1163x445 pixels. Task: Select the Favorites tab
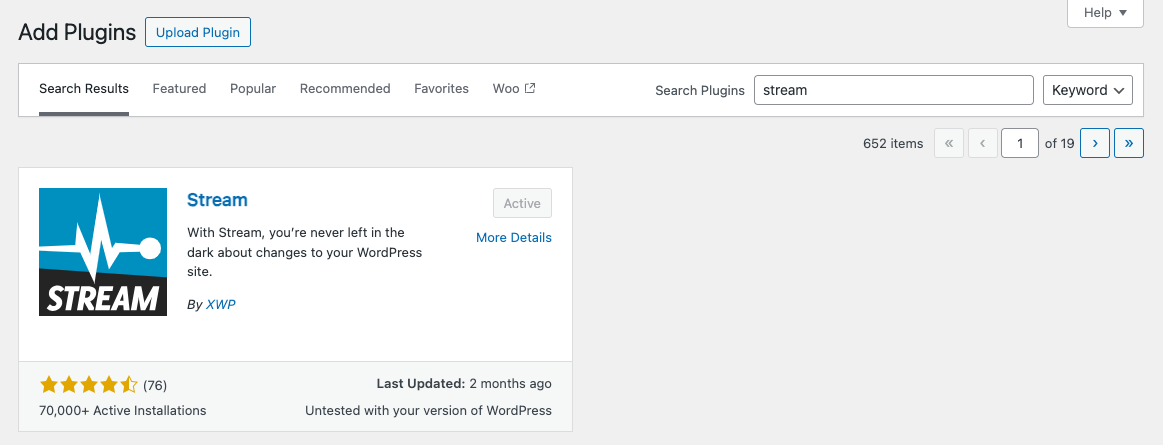pos(441,89)
